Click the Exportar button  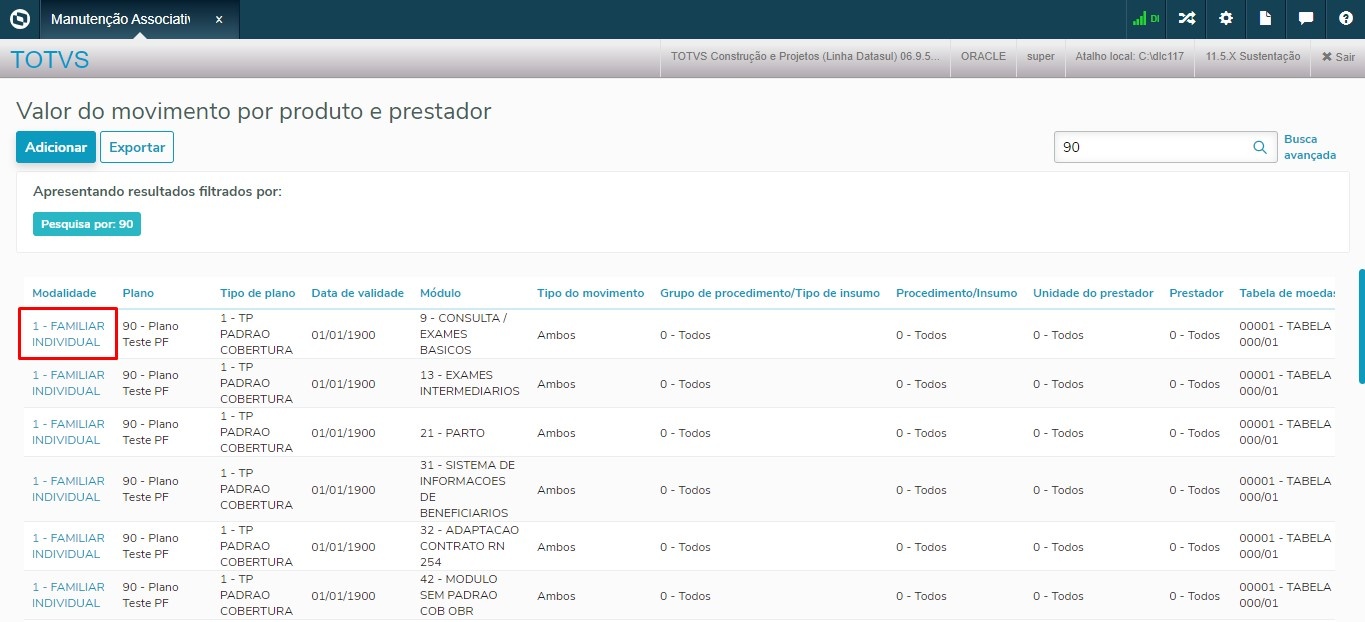[x=137, y=147]
